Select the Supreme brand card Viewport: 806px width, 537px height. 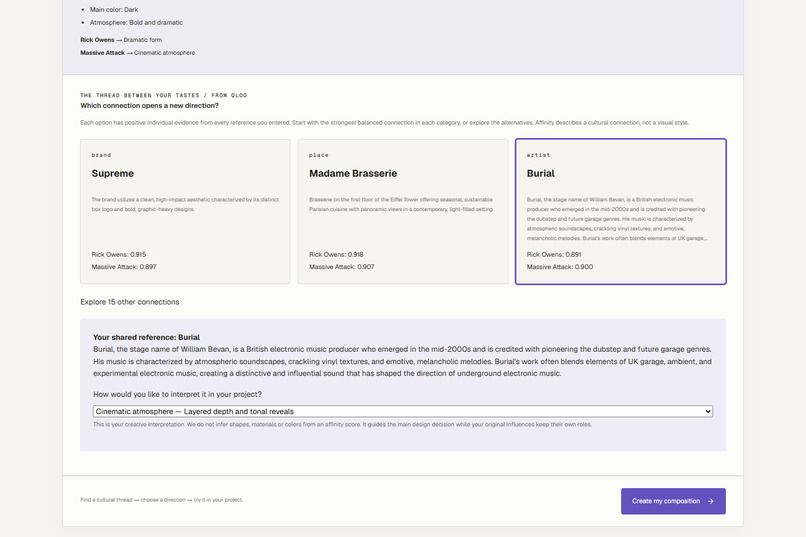coord(185,211)
